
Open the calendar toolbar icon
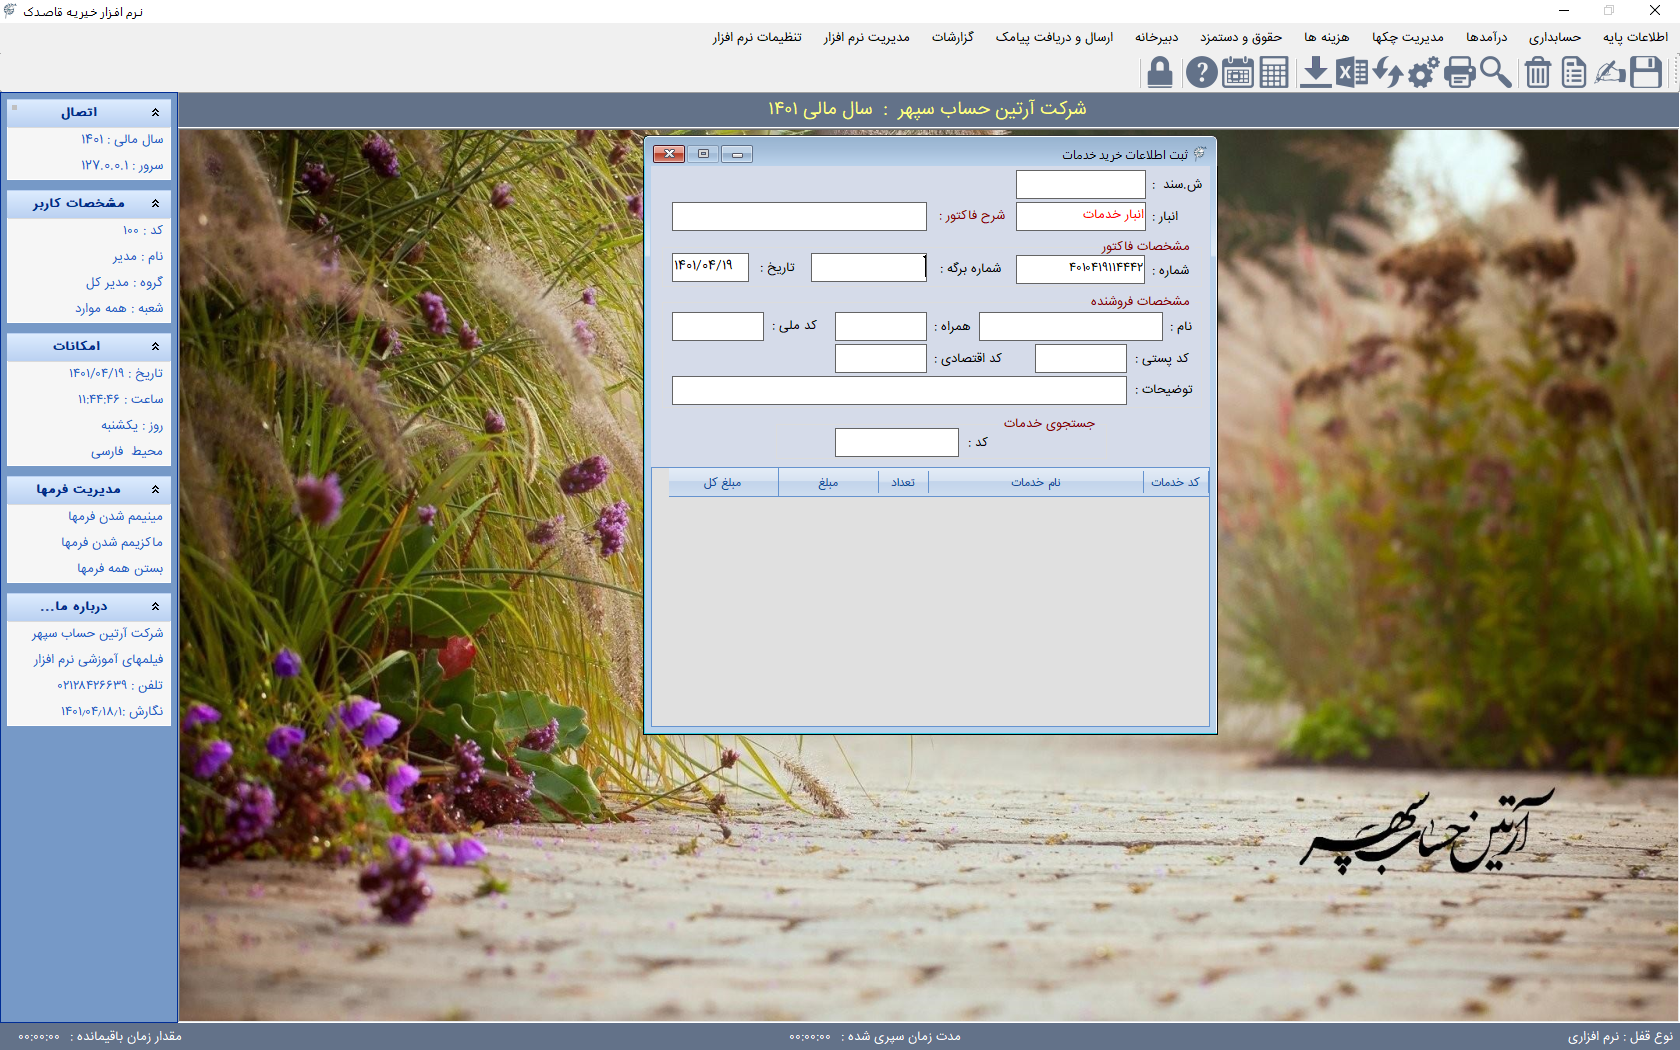click(x=1237, y=73)
